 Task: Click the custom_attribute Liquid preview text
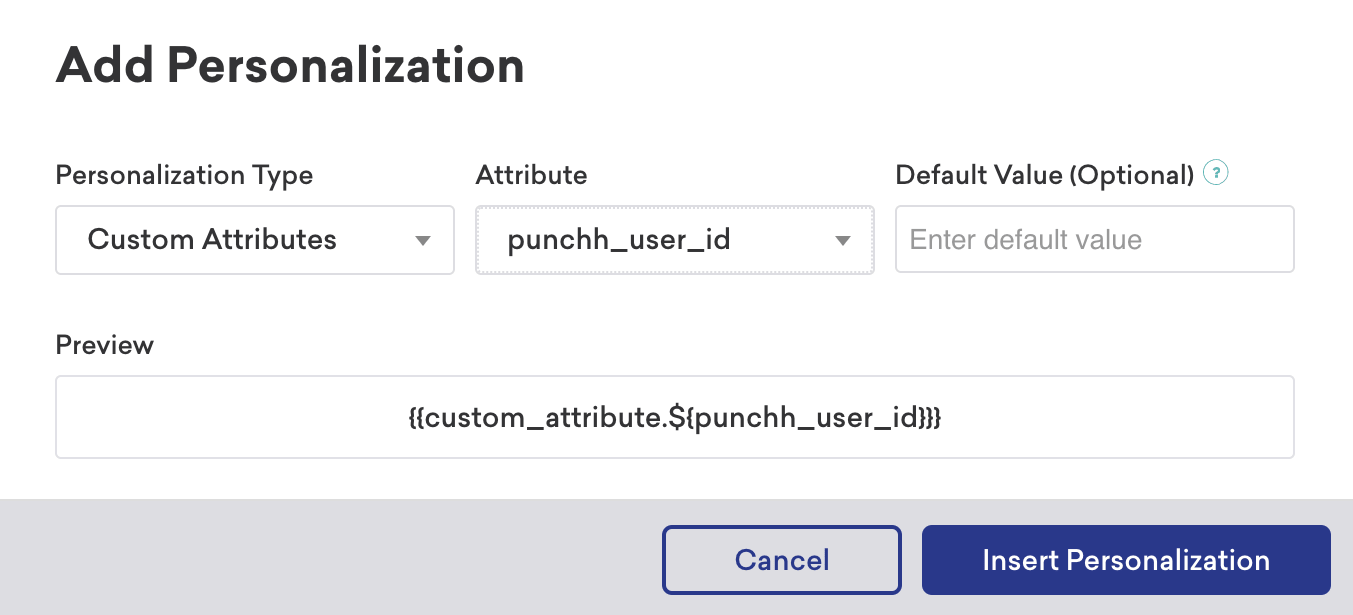[x=675, y=417]
